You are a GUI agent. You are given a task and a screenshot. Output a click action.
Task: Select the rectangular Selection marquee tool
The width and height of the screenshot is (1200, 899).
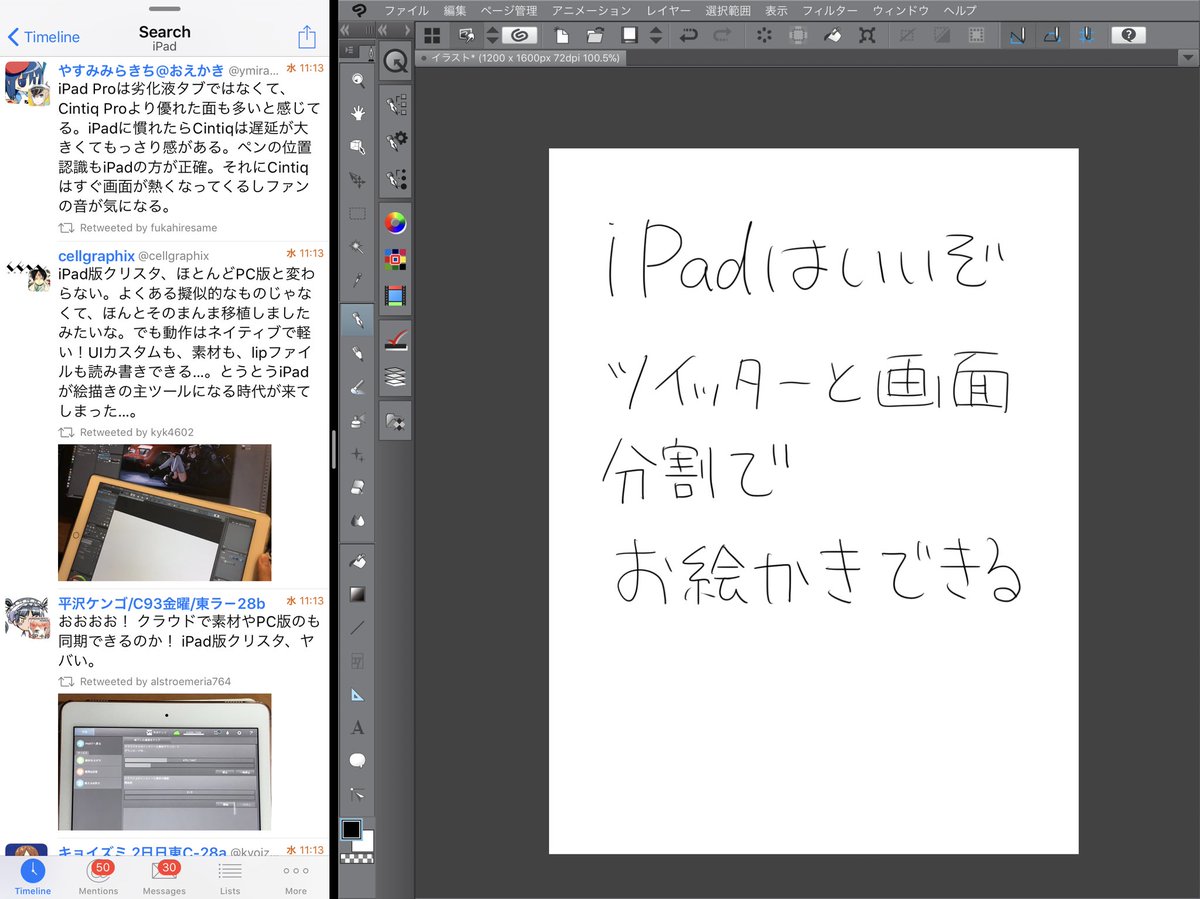pyautogui.click(x=358, y=214)
